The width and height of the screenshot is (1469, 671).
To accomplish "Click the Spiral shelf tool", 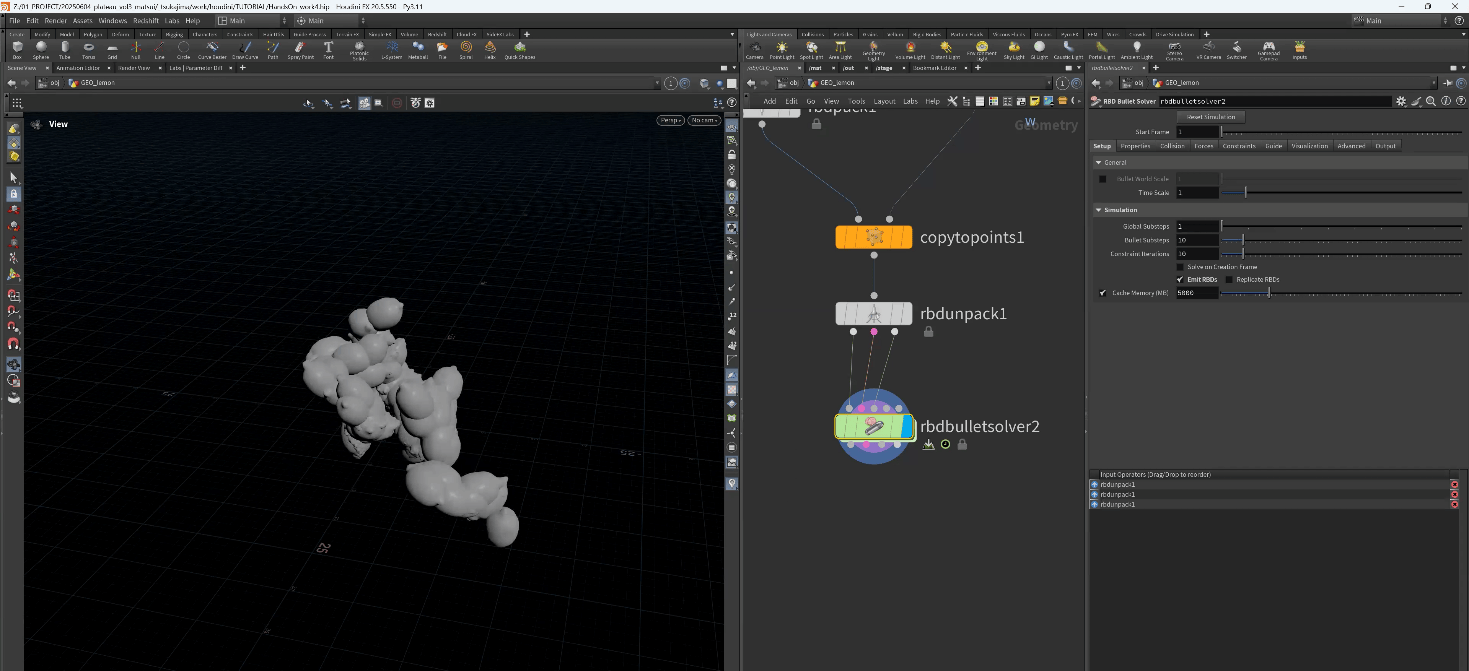I will click(466, 48).
